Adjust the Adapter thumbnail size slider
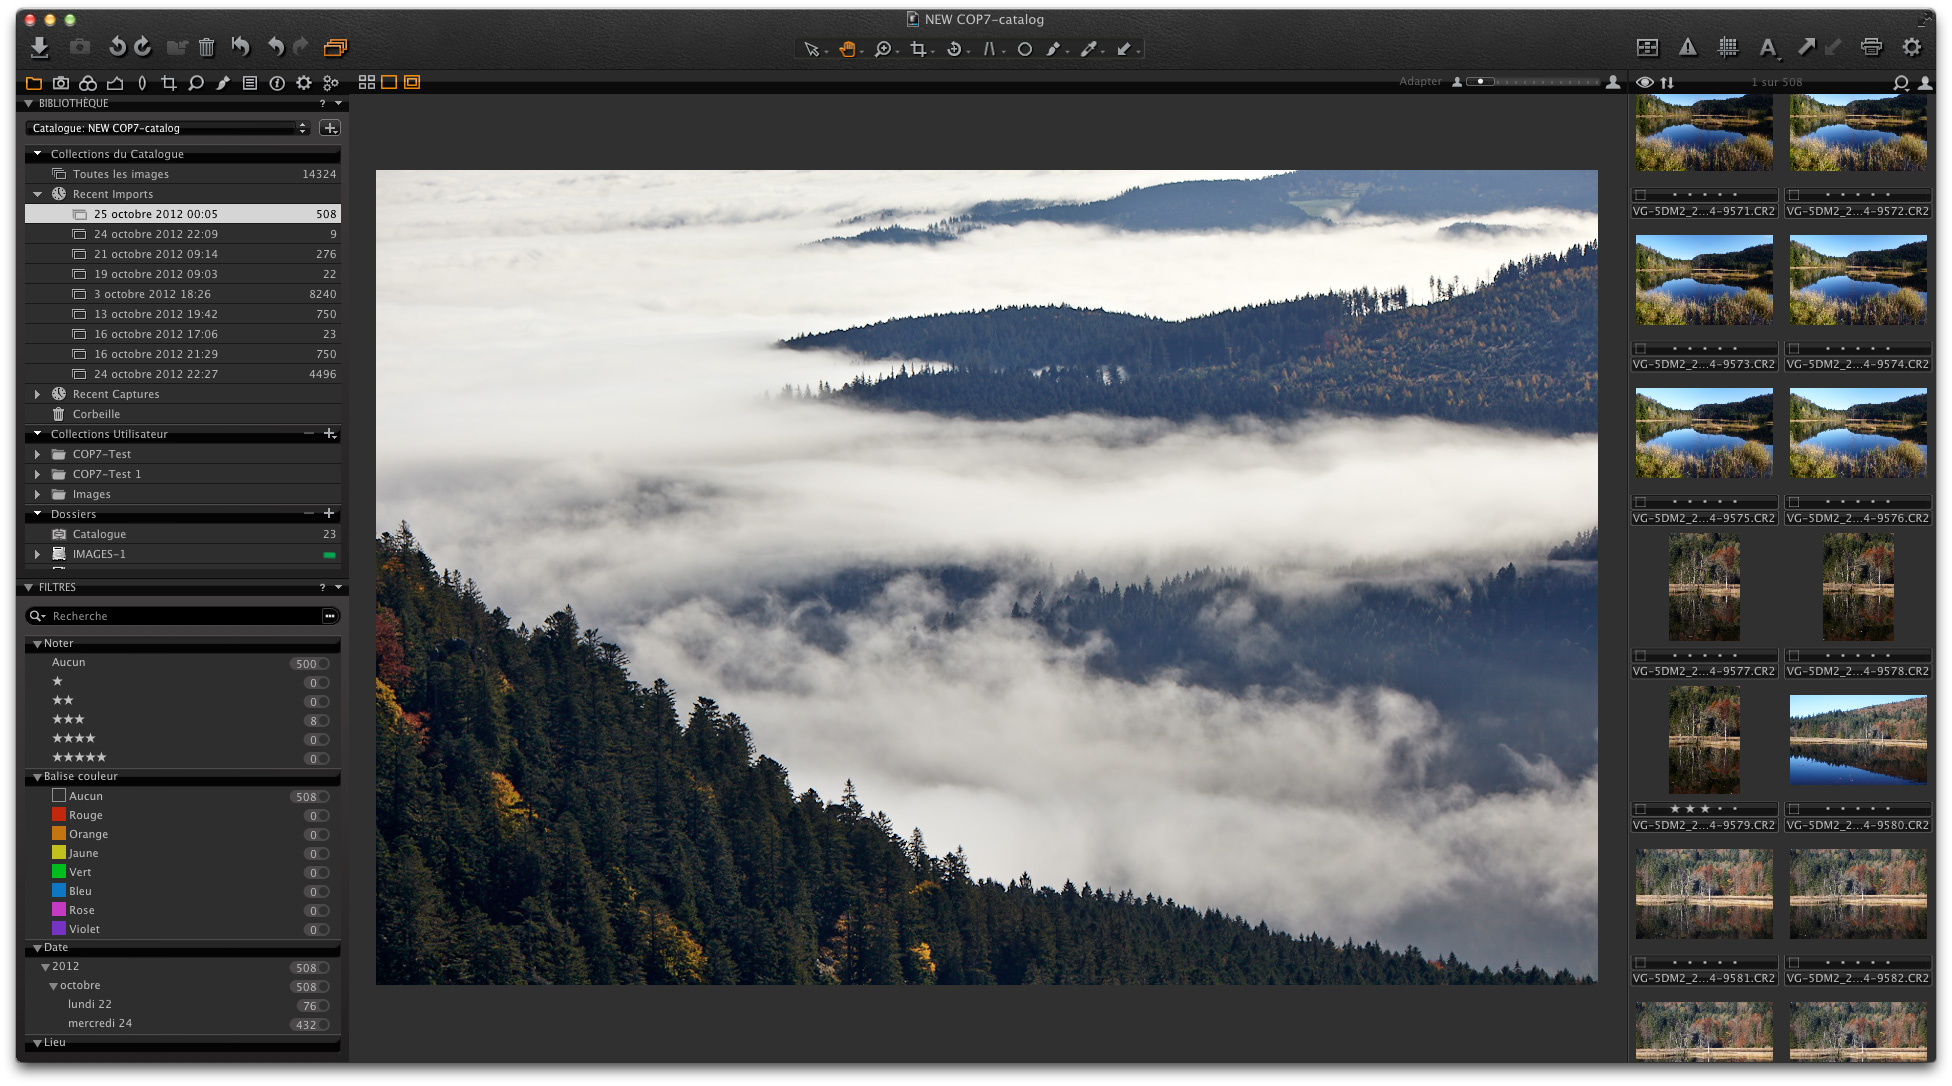This screenshot has width=1952, height=1086. point(1534,82)
